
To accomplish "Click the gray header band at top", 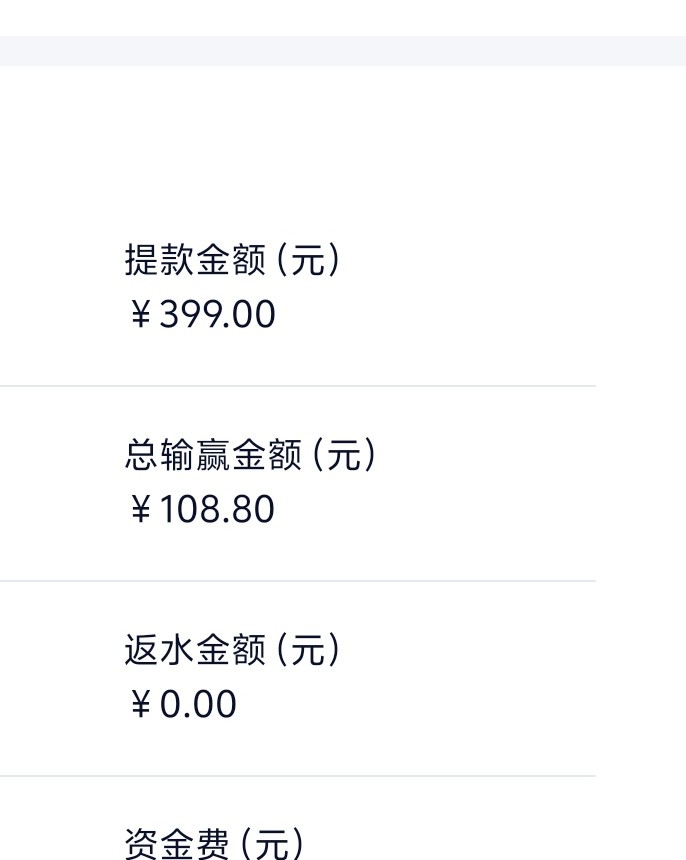I will pyautogui.click(x=343, y=51).
